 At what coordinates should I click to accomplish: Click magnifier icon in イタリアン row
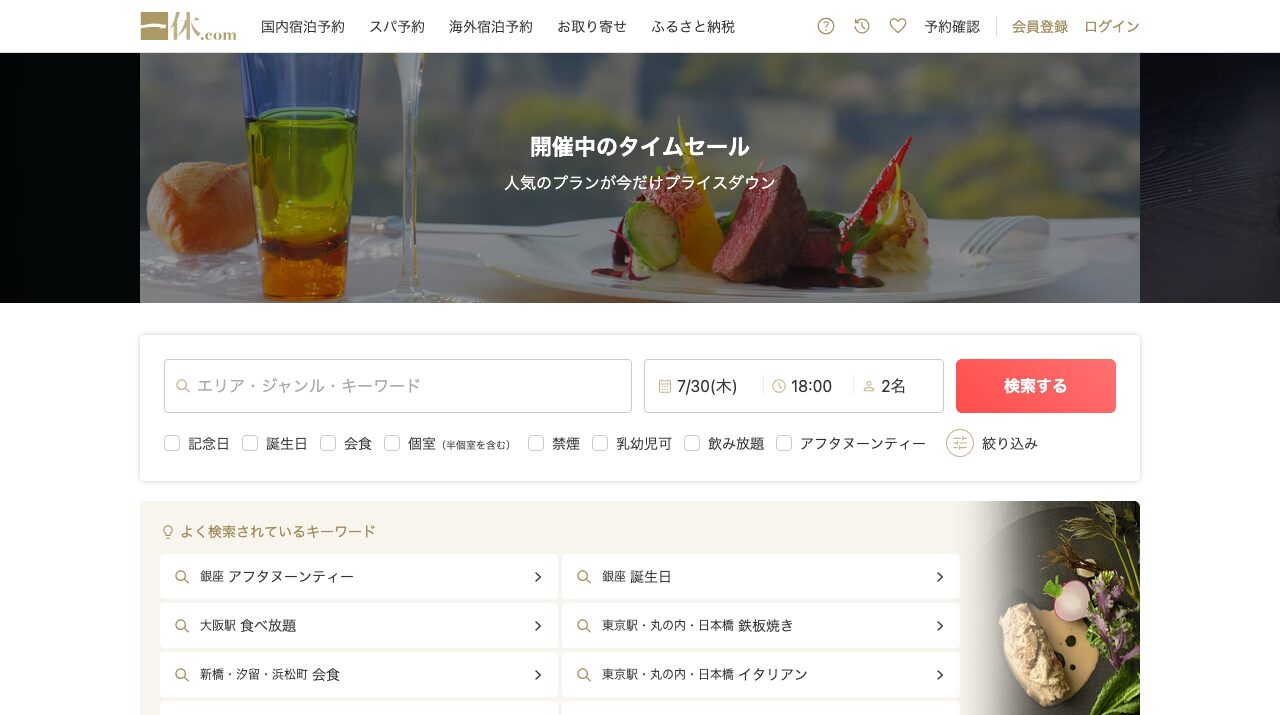(584, 675)
